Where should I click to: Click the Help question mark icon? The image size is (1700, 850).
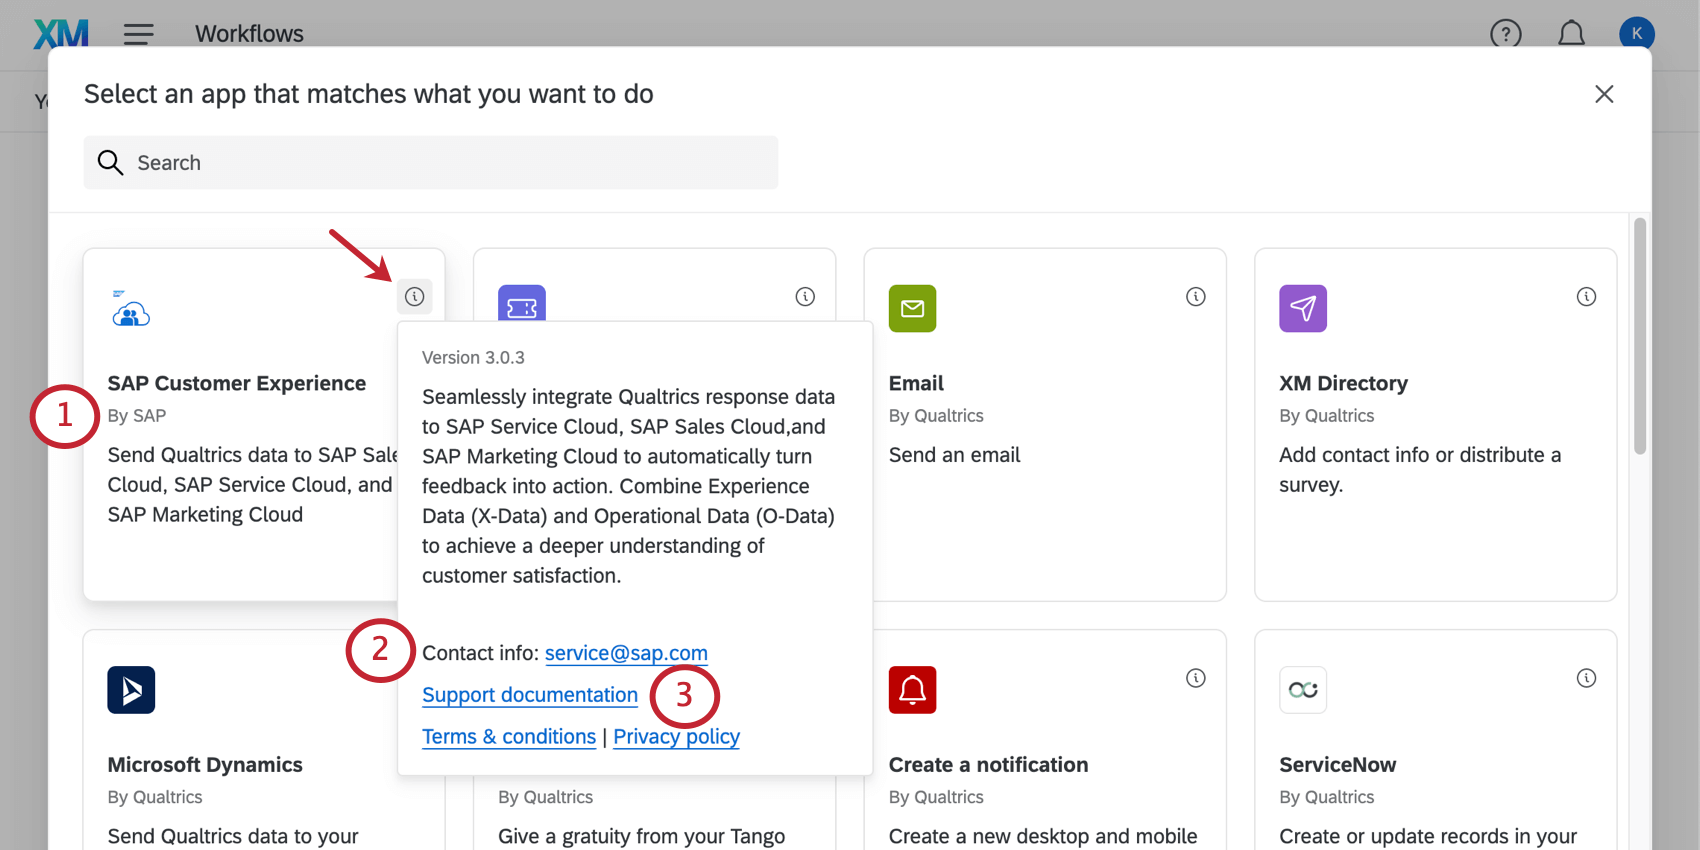tap(1505, 34)
